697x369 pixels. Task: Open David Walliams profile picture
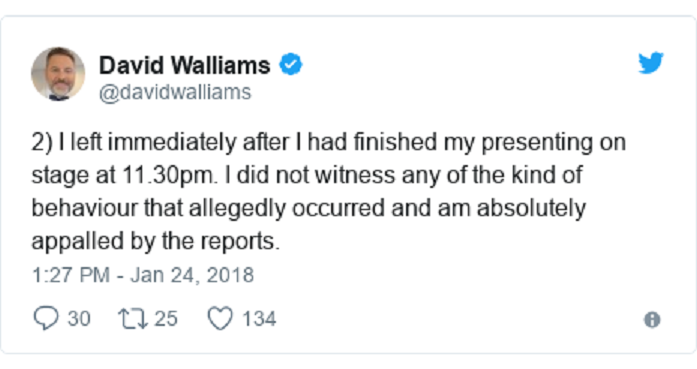point(58,74)
